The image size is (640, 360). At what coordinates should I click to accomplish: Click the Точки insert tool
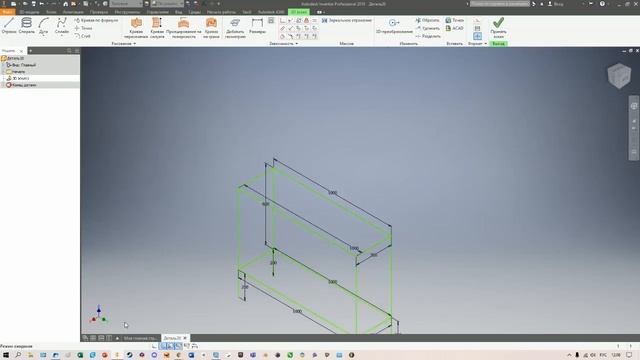(455, 20)
